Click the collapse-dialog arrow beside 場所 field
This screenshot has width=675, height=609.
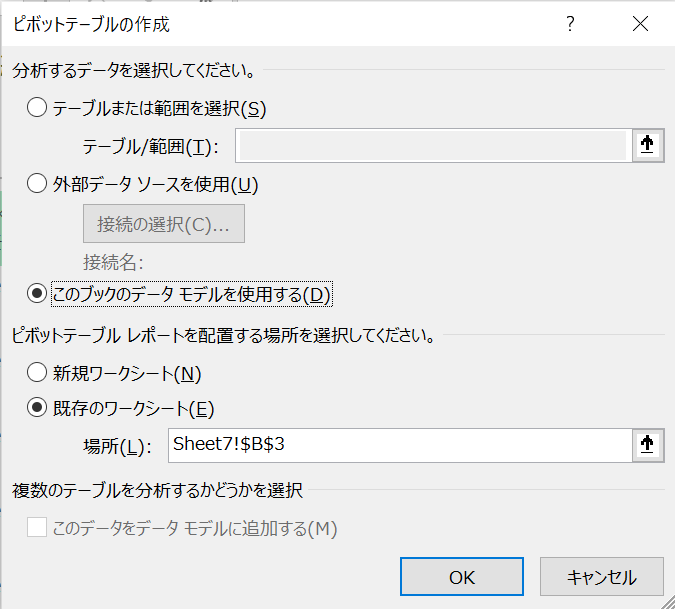[648, 445]
